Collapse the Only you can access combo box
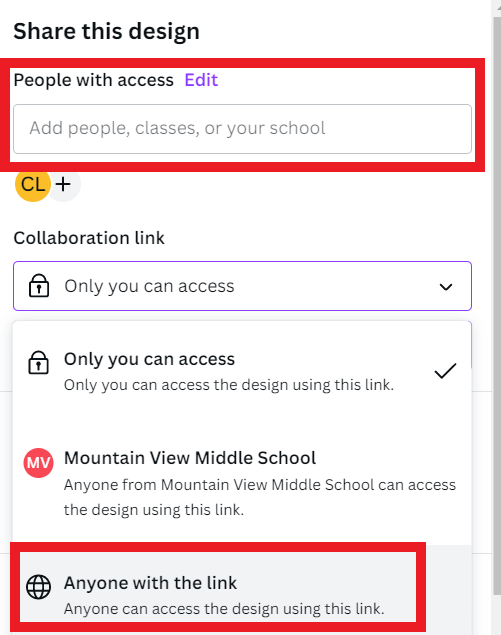Image resolution: width=501 pixels, height=635 pixels. [242, 286]
